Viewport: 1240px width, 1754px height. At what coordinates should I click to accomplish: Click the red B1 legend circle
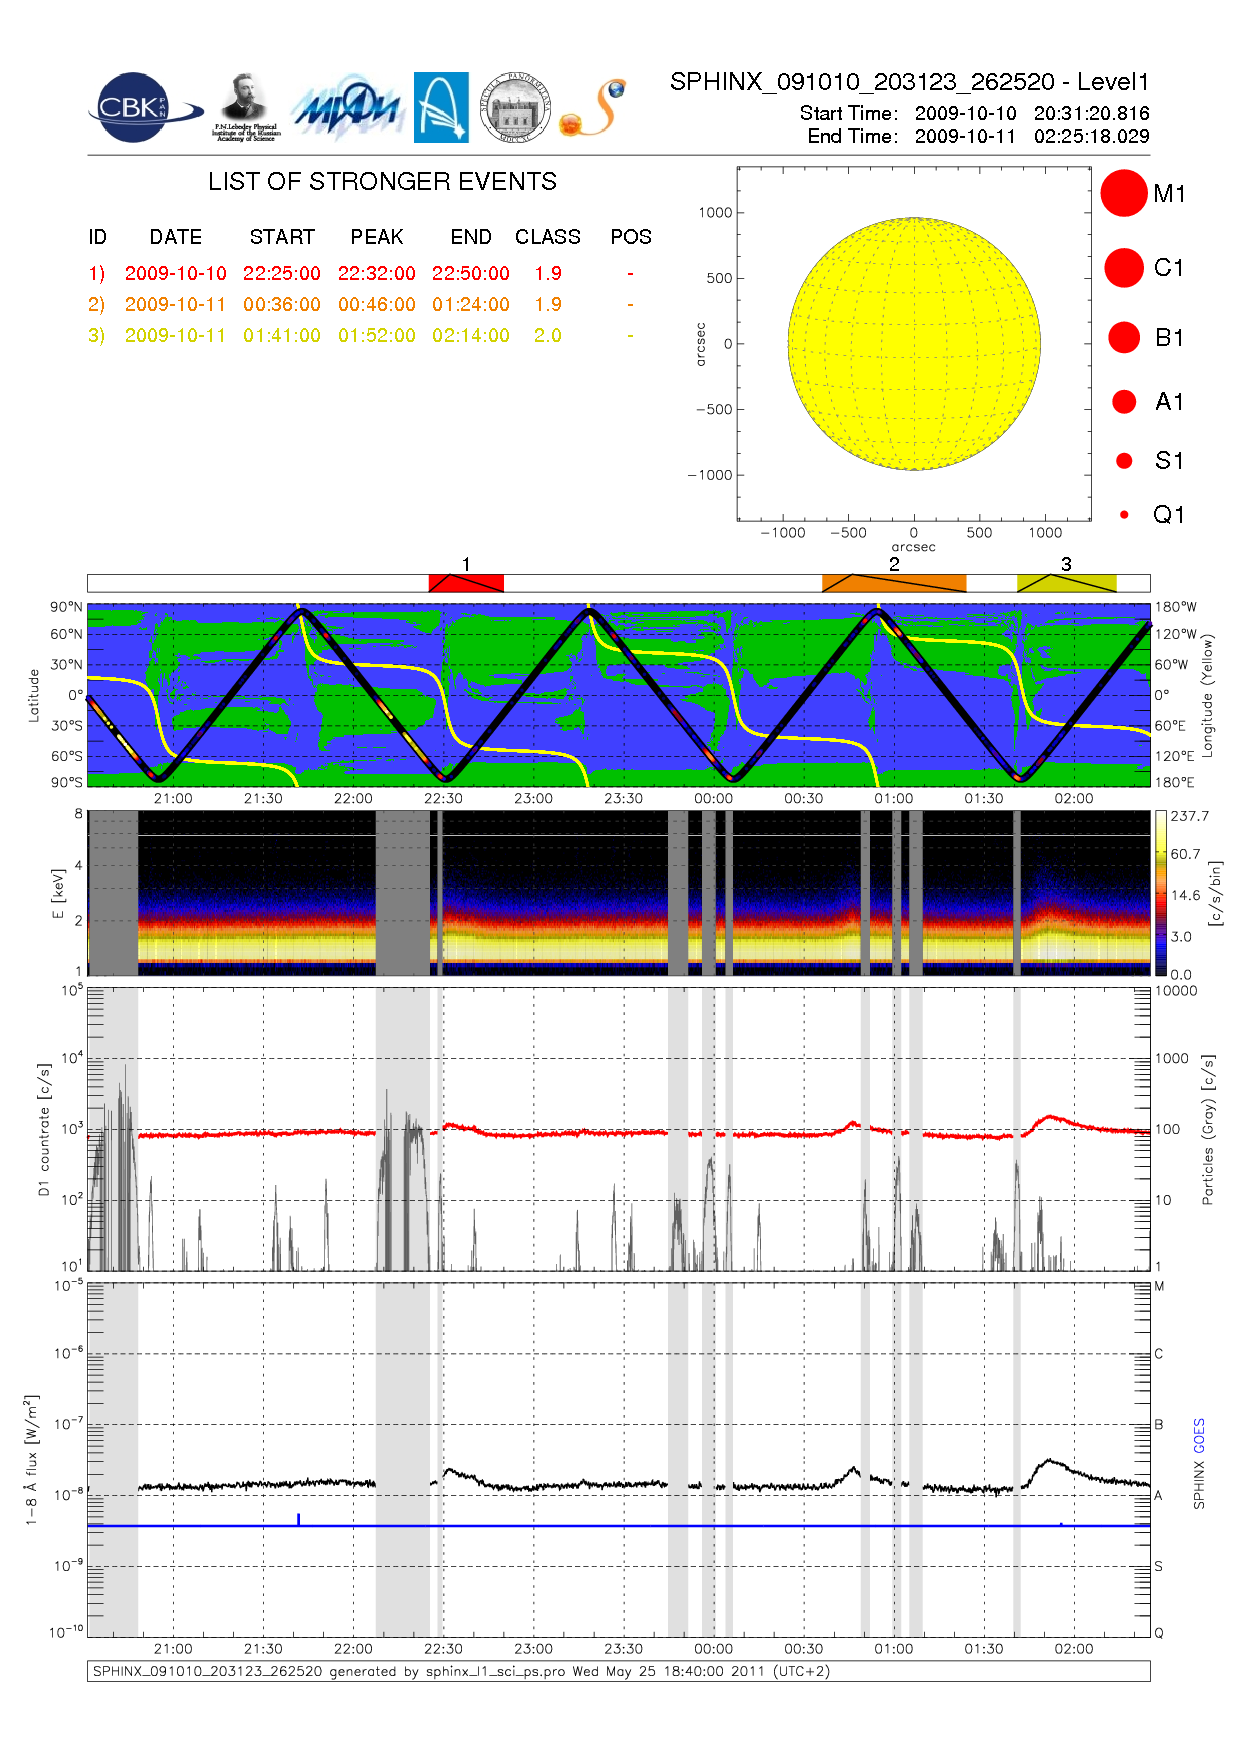pos(1124,337)
